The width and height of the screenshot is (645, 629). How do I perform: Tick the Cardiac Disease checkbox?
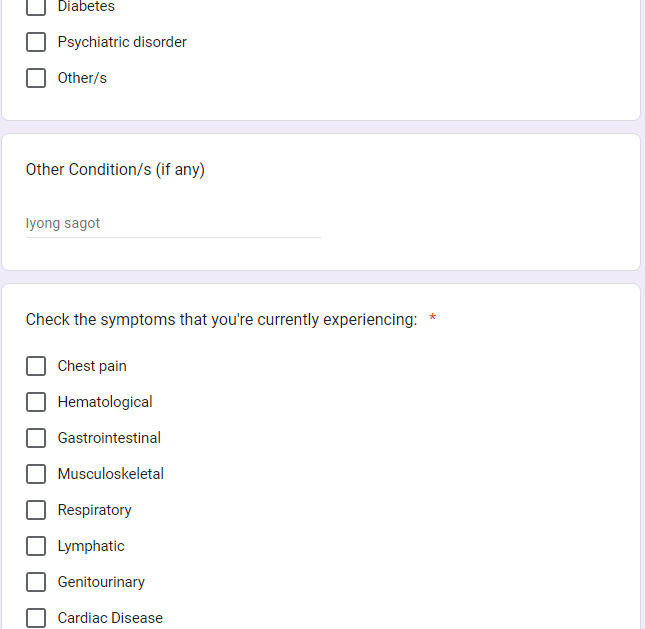tap(36, 618)
